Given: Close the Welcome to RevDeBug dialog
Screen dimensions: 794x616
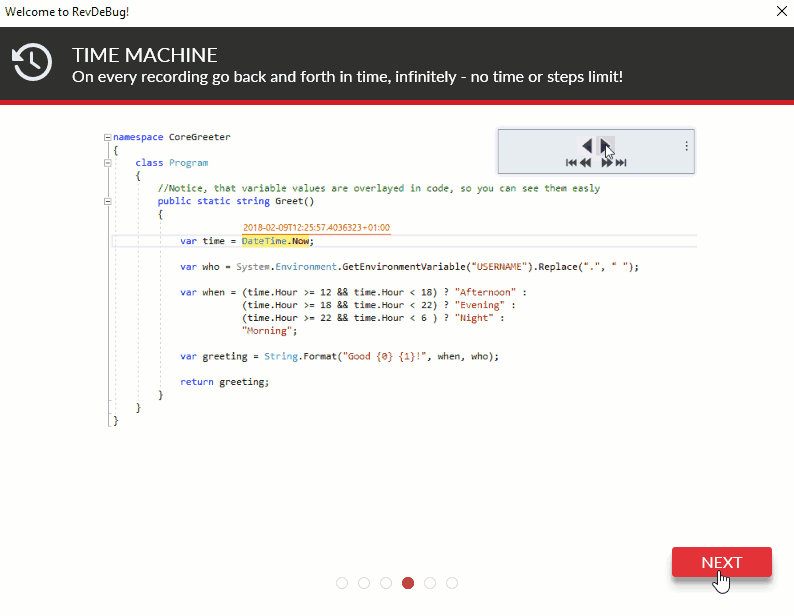Looking at the screenshot, I should click(x=781, y=11).
